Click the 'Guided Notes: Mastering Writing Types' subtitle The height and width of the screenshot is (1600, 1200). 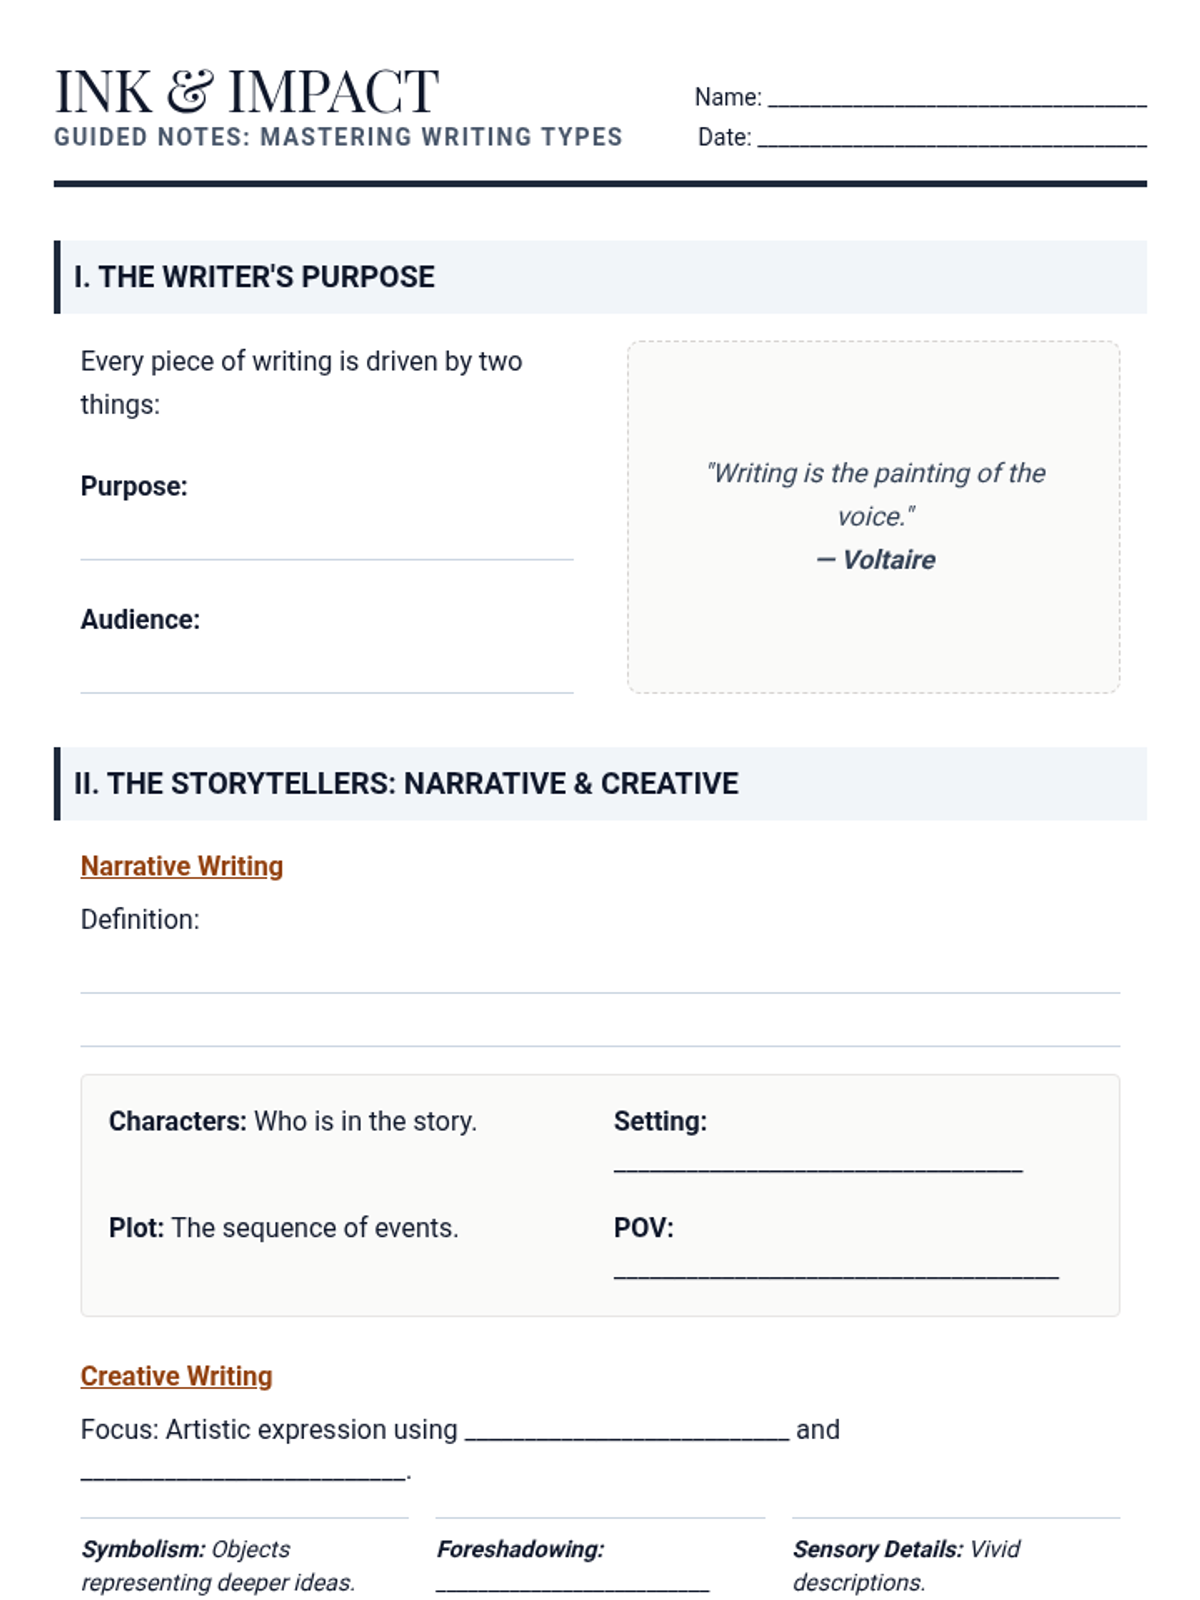338,137
